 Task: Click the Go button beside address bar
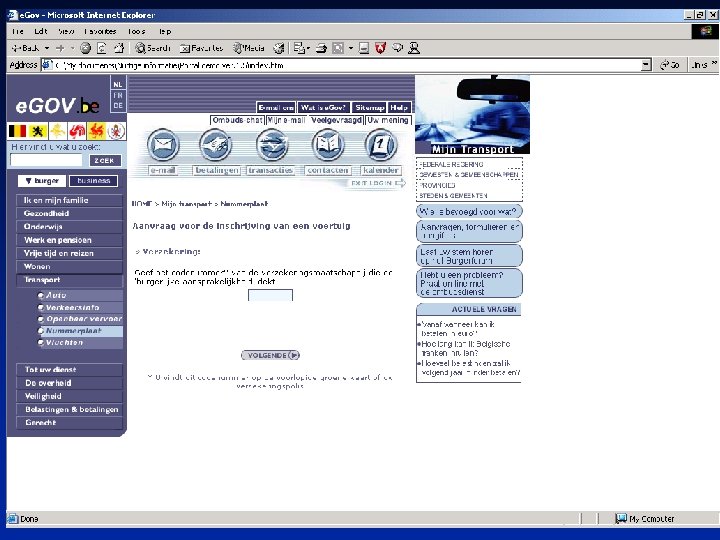coord(670,65)
